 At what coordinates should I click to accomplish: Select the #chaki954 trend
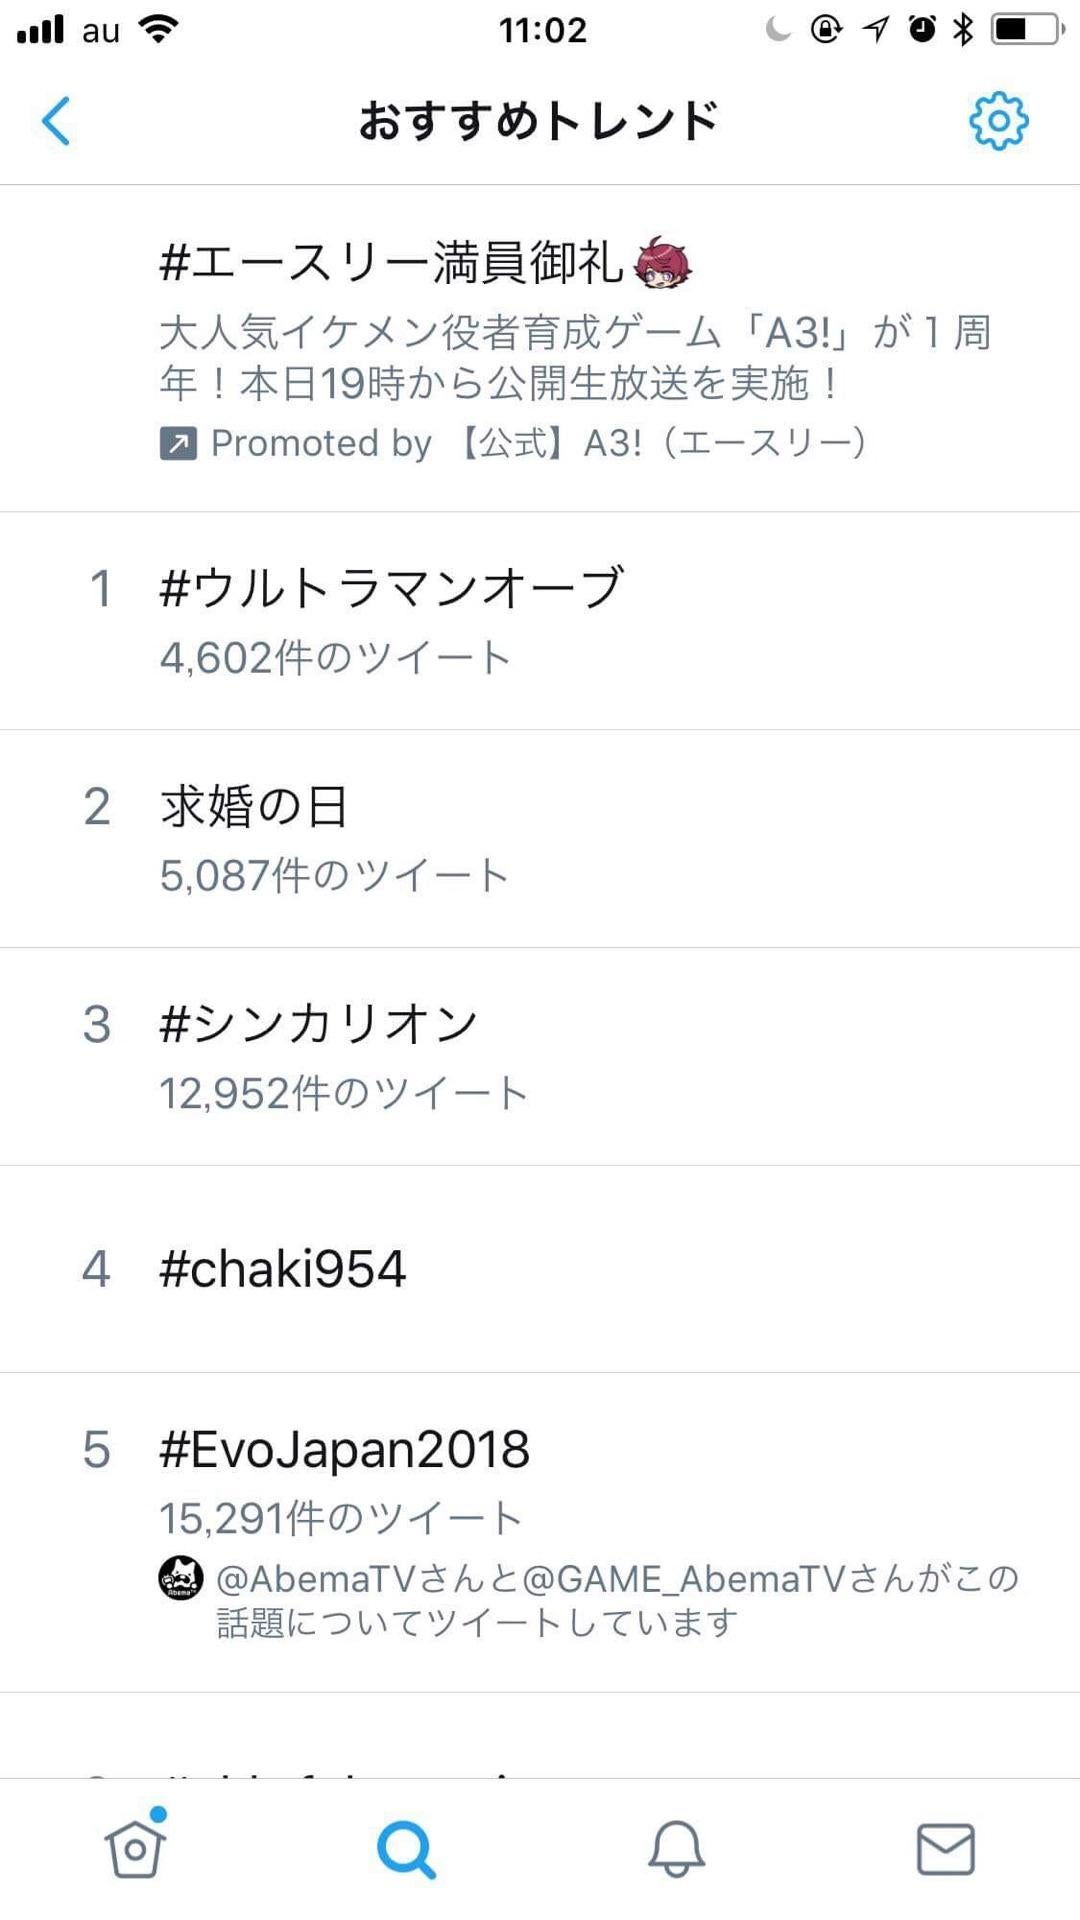coord(283,1269)
